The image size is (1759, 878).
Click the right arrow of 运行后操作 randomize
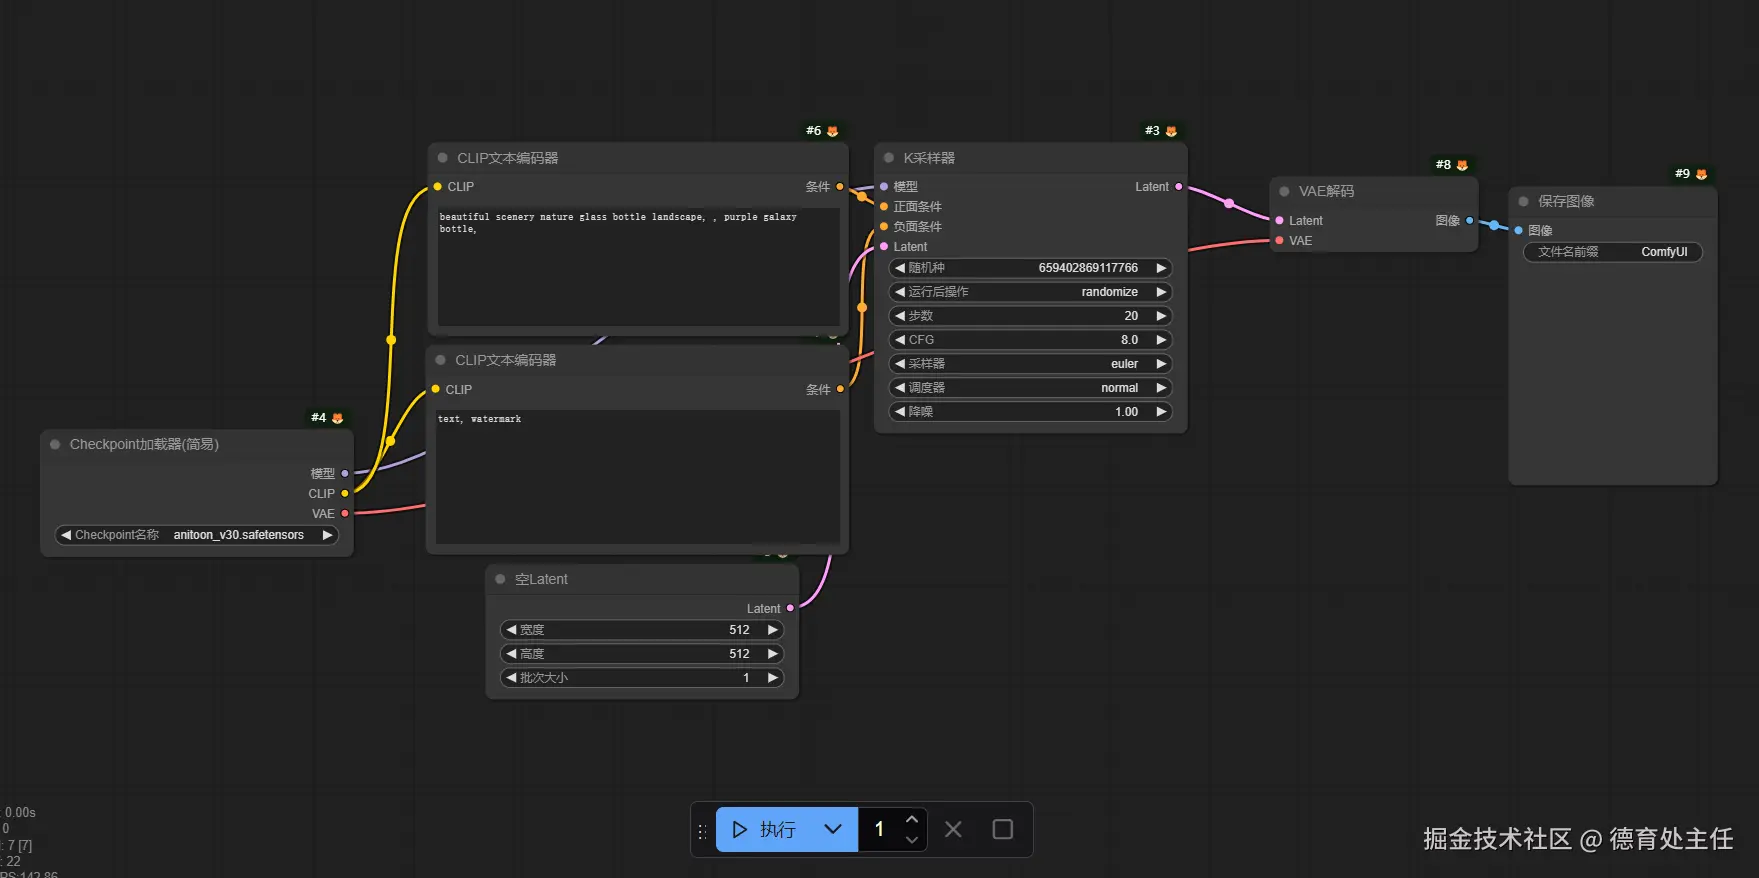coord(1161,292)
